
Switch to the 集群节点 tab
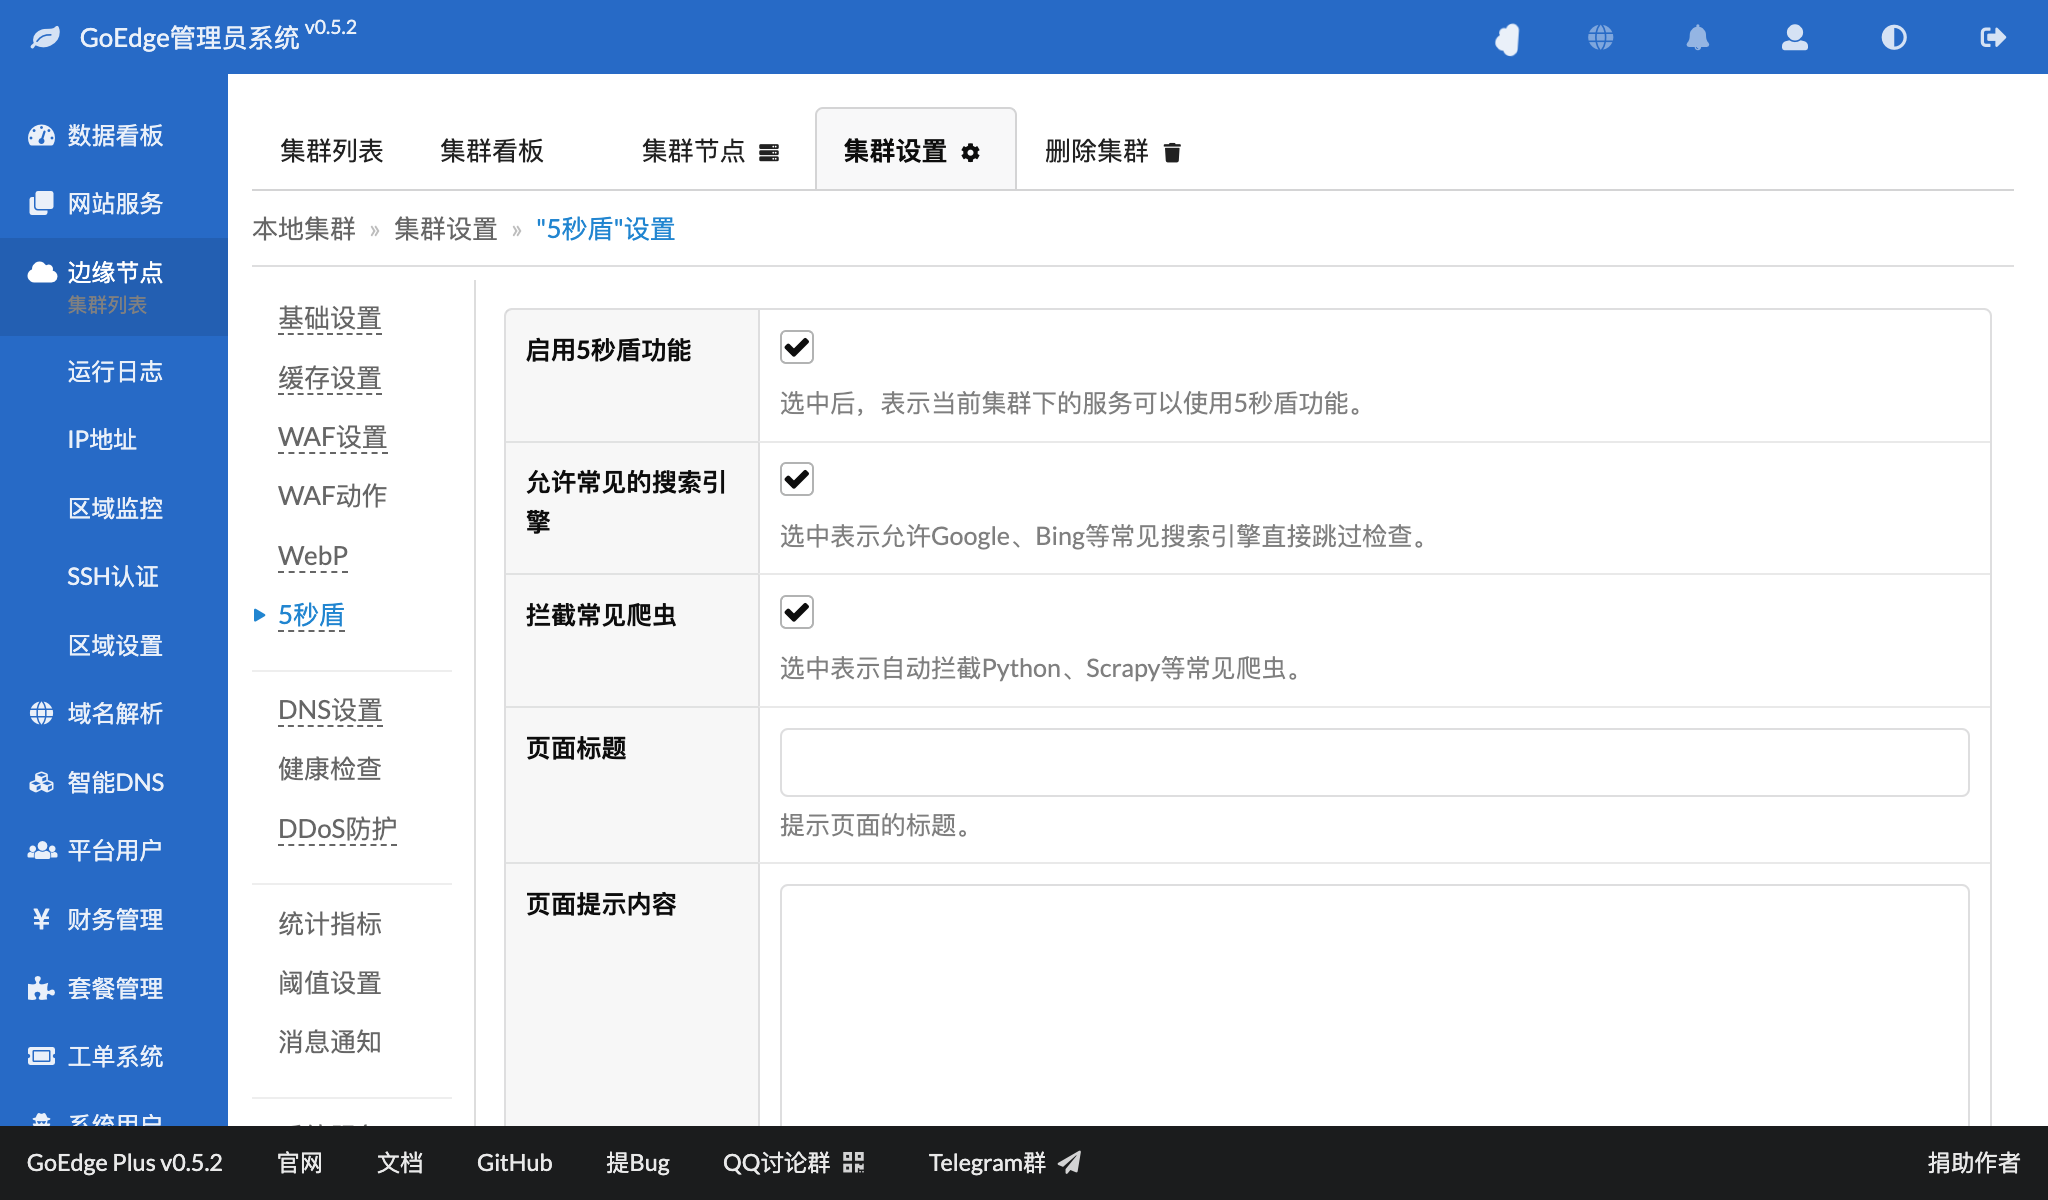tap(710, 151)
